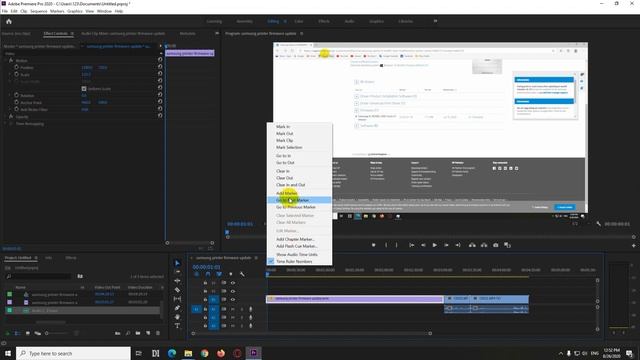
Task: Open Program monitor panel menu
Action: [302, 33]
